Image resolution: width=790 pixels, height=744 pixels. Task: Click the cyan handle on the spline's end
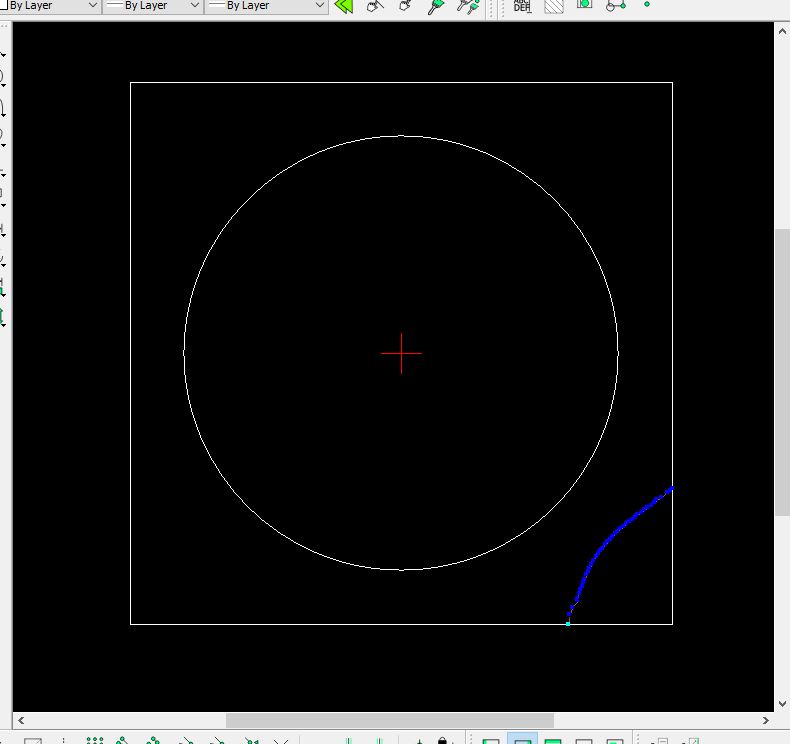(x=568, y=624)
